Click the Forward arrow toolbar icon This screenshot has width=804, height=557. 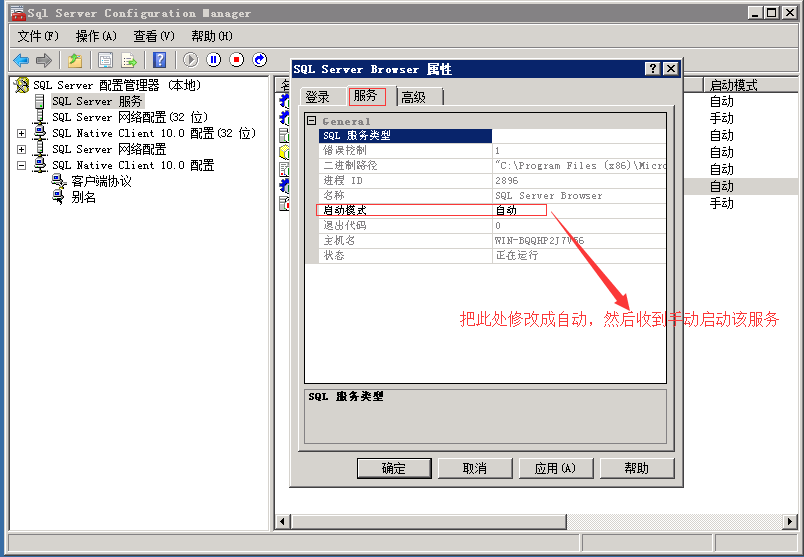(44, 60)
